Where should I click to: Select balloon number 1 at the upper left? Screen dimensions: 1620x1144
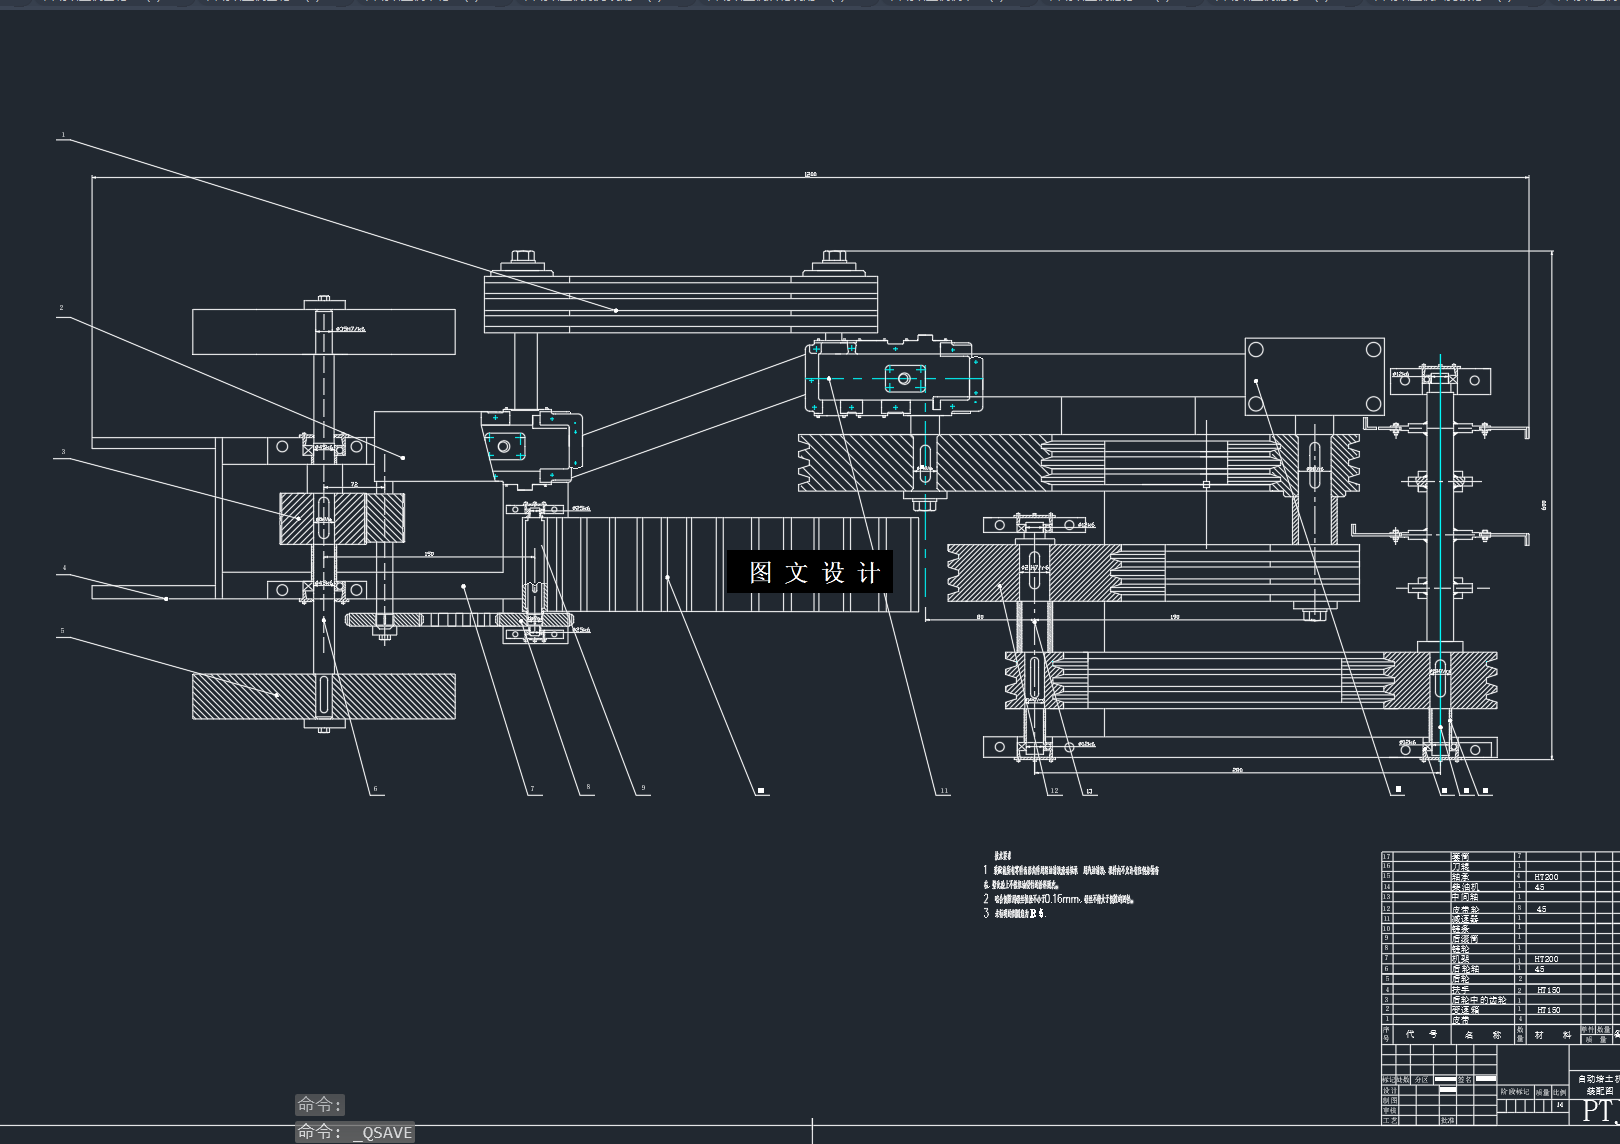pos(63,135)
